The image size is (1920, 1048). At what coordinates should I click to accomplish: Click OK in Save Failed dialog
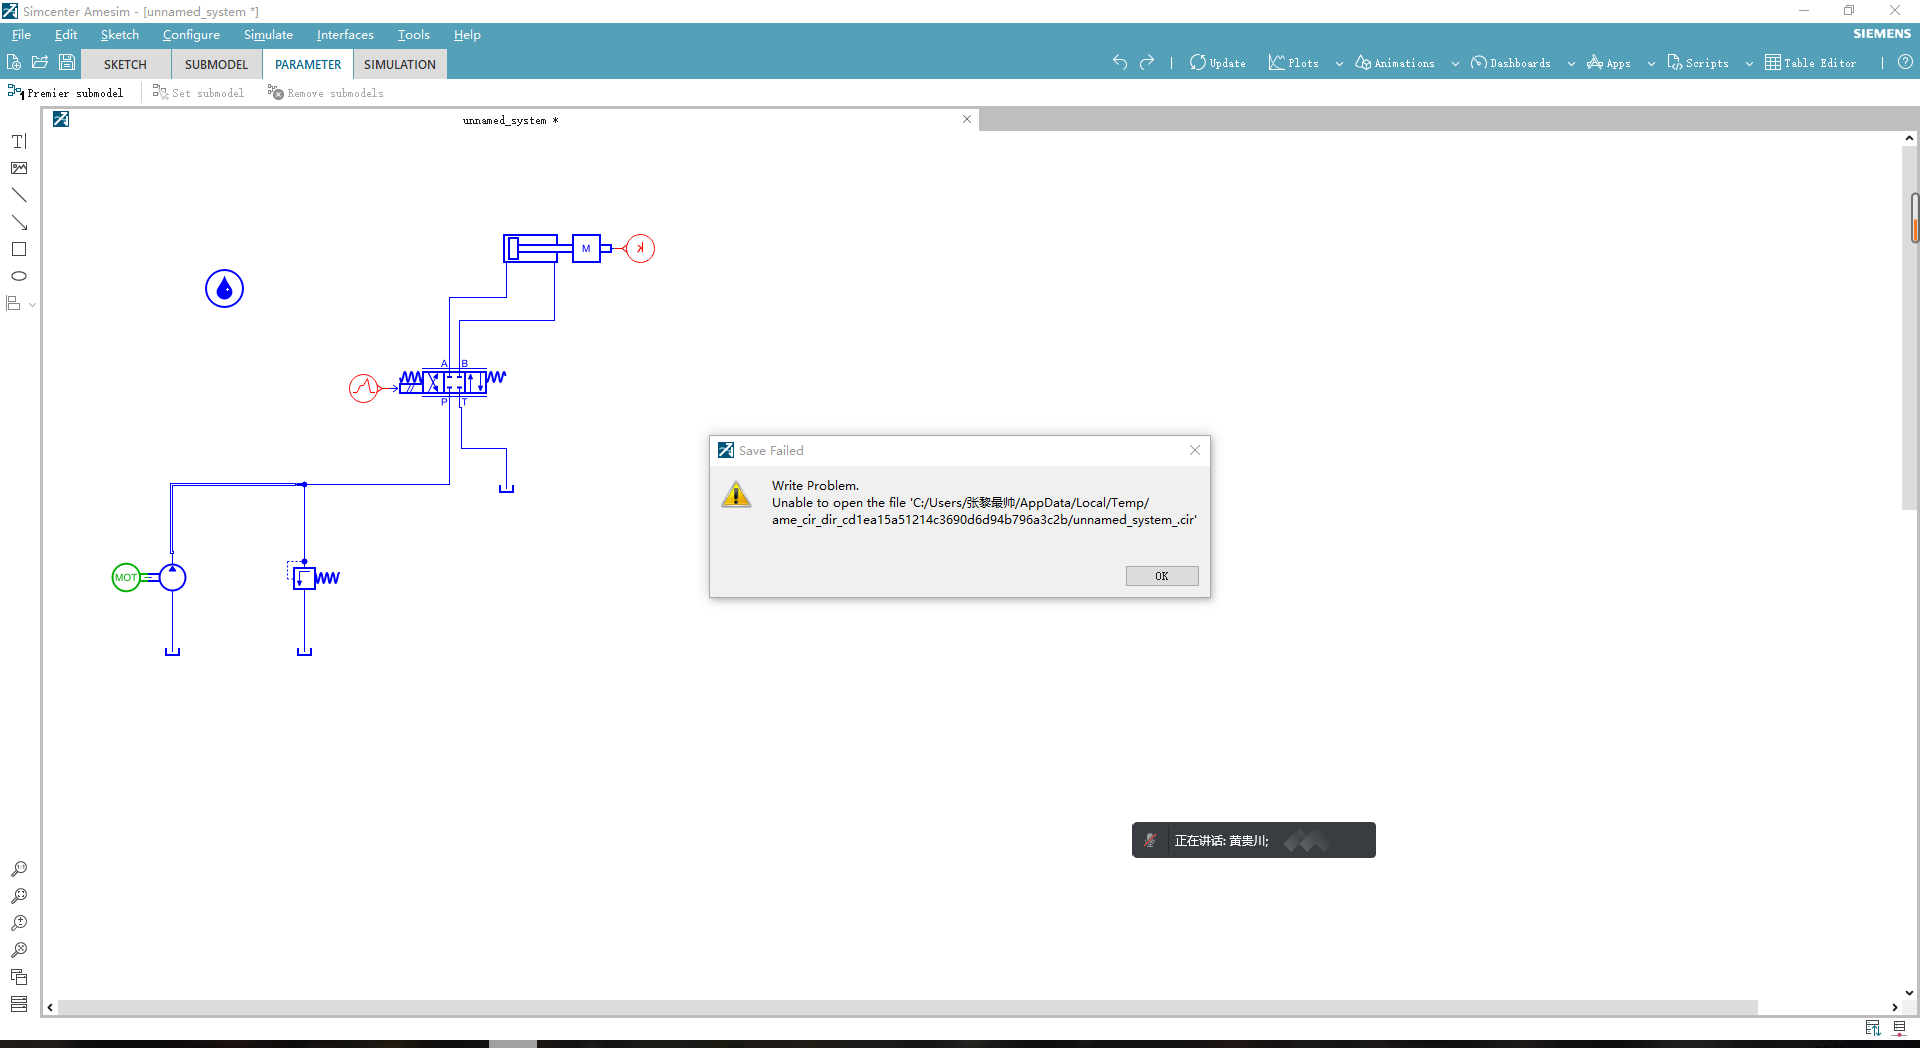[1162, 576]
